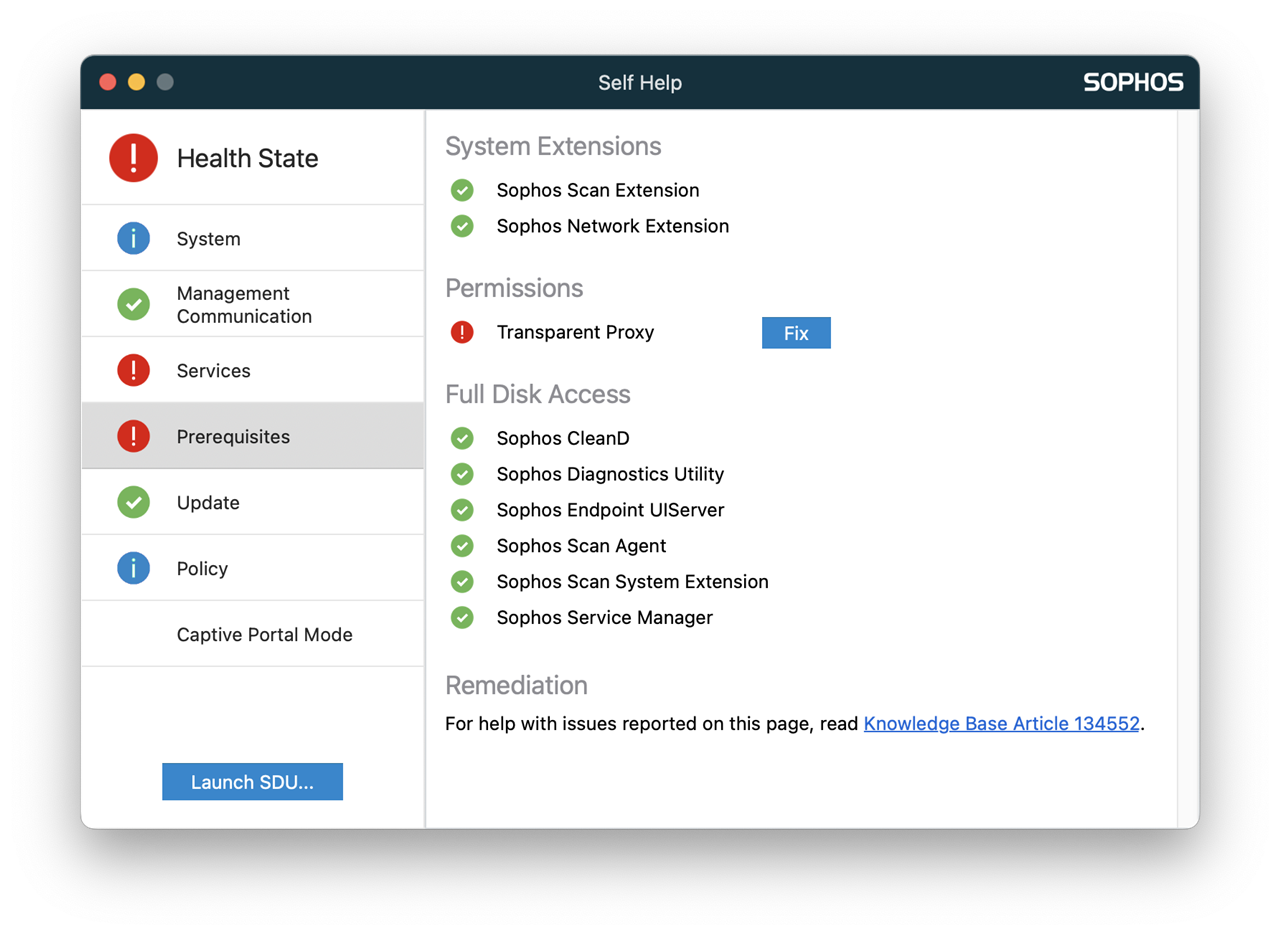Close the Self Help window
The image size is (1280, 935).
(x=108, y=82)
